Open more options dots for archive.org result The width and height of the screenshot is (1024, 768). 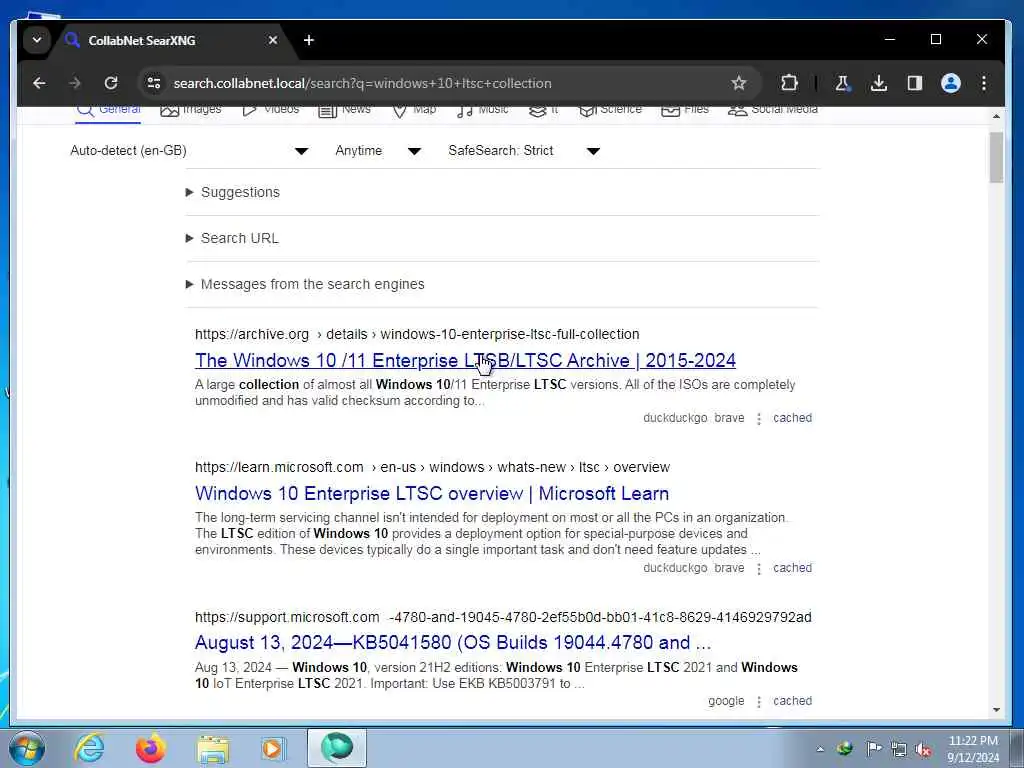tap(759, 419)
